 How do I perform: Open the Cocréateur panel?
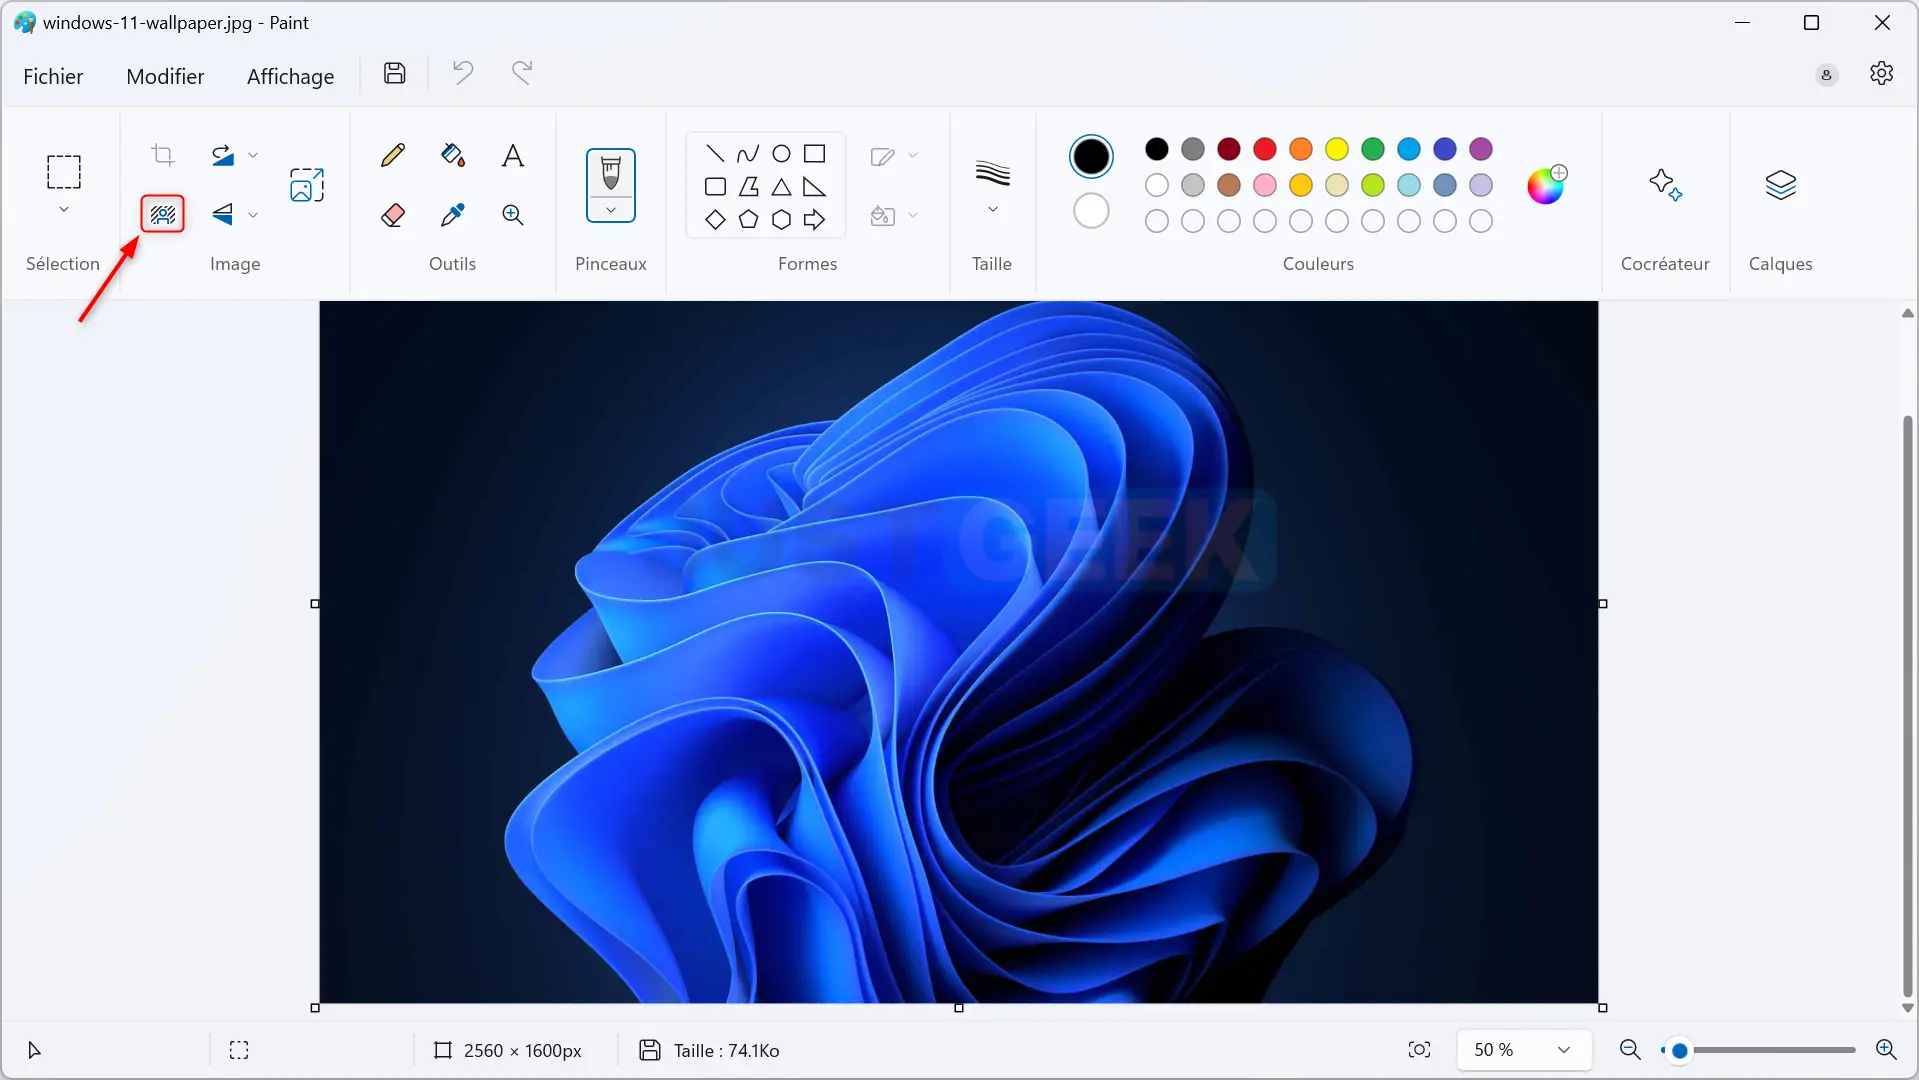click(x=1665, y=185)
